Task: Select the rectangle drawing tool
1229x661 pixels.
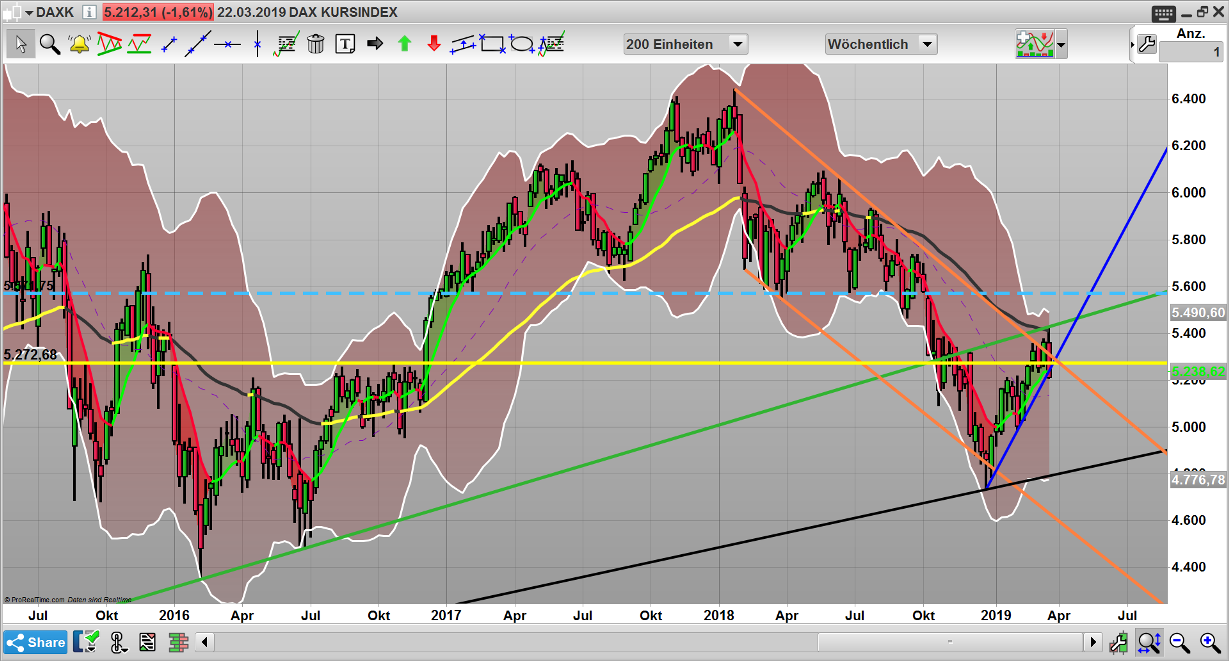Action: pos(492,44)
